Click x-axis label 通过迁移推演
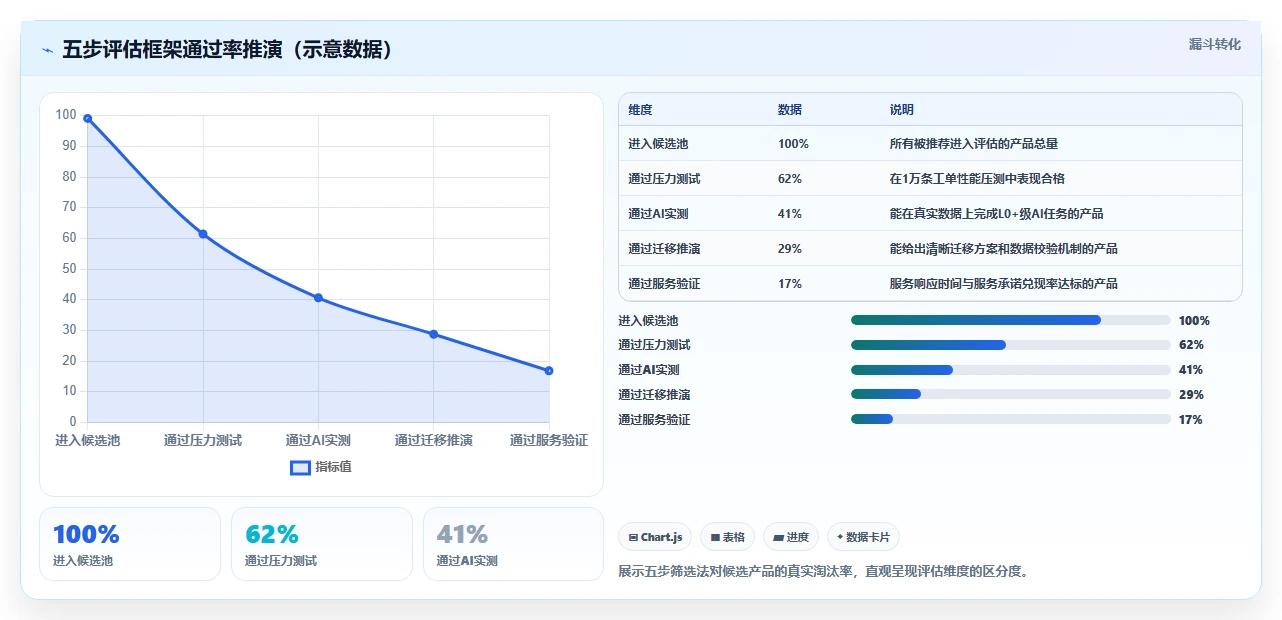Viewport: 1282px width, 620px height. 433,440
